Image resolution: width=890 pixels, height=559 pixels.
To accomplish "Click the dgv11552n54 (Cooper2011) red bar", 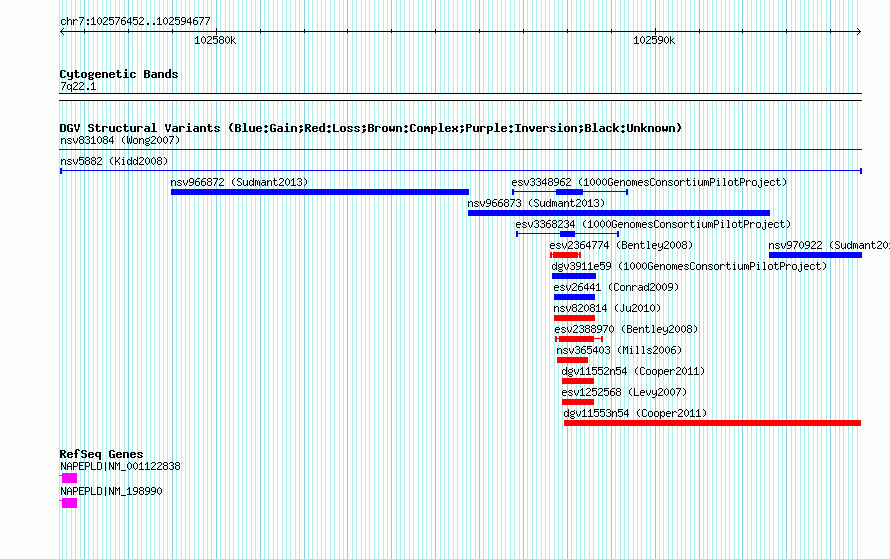I will [578, 381].
